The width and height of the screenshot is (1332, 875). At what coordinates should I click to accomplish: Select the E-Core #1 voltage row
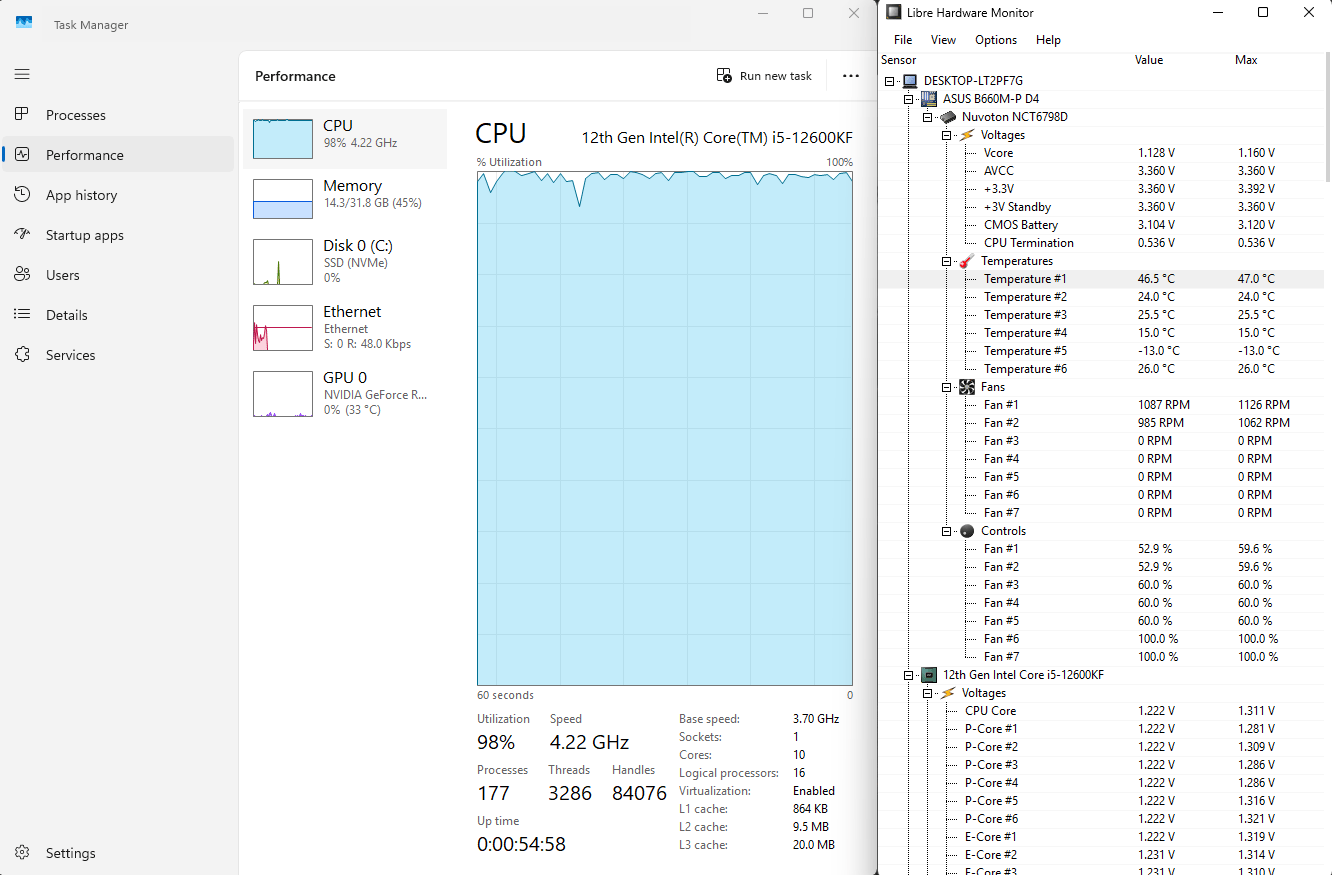(x=1100, y=837)
